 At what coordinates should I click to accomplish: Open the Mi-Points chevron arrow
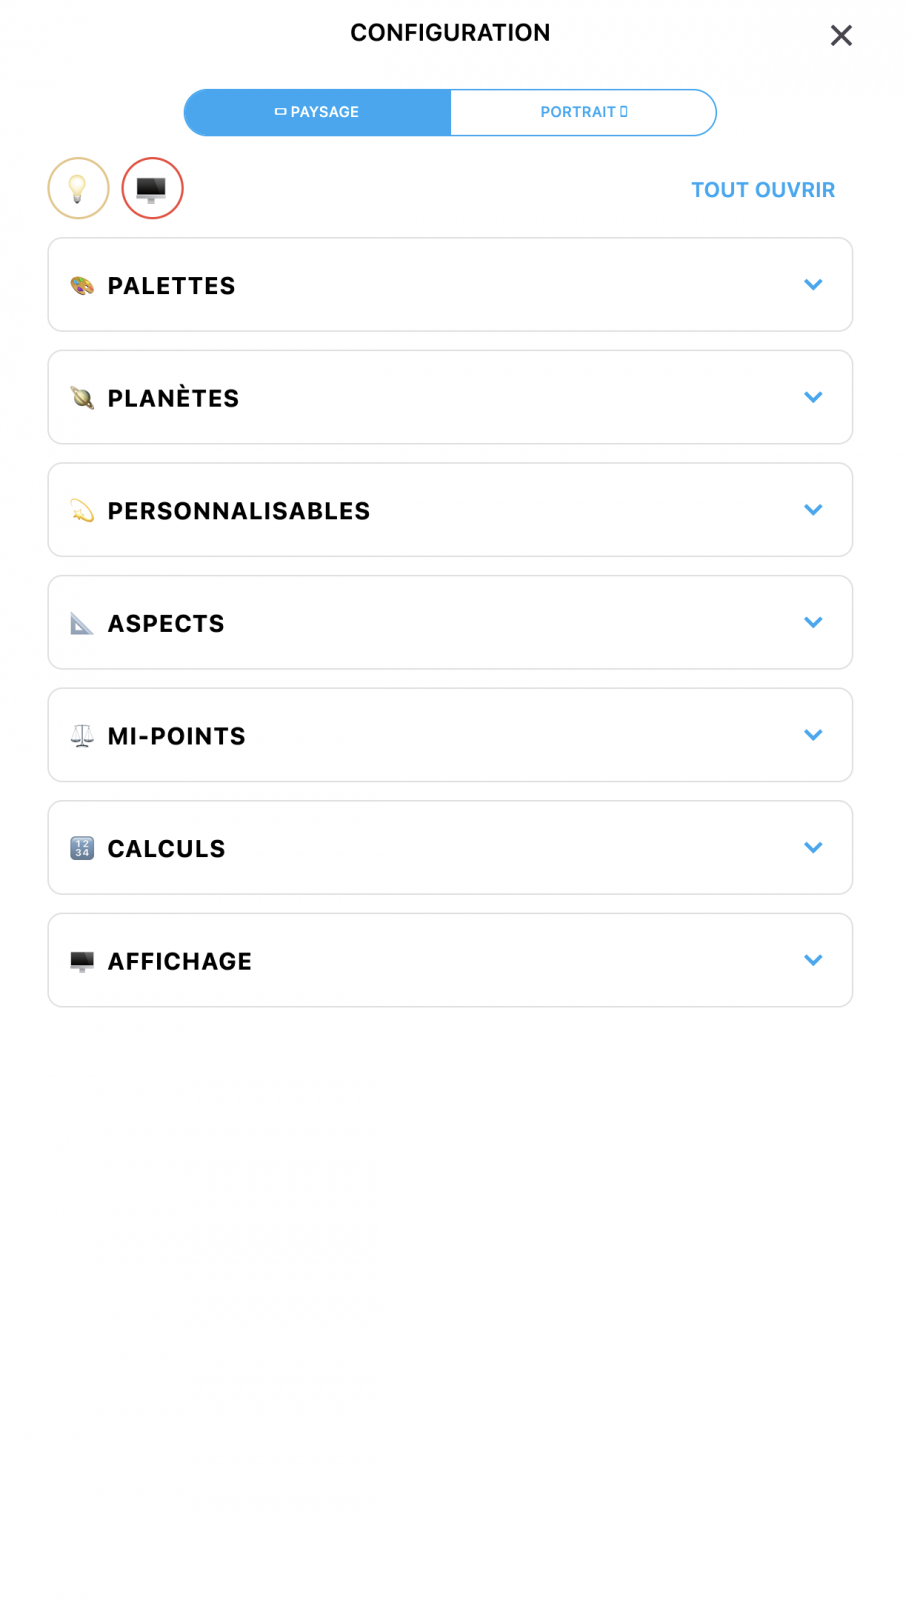click(813, 735)
